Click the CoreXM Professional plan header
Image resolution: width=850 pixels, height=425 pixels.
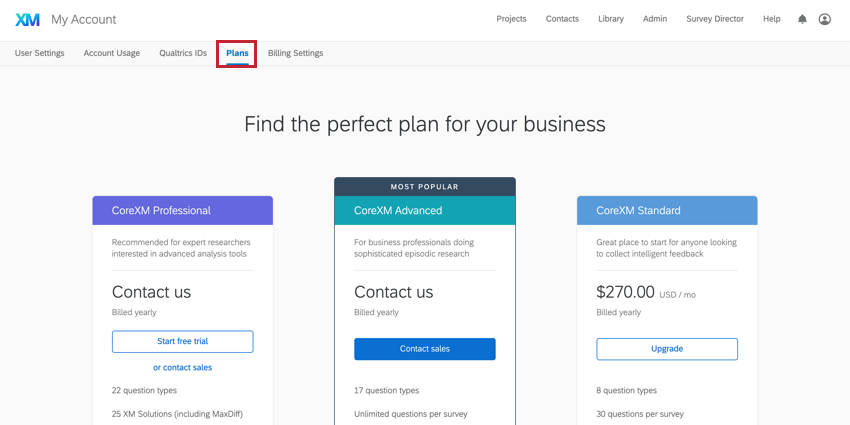point(183,210)
